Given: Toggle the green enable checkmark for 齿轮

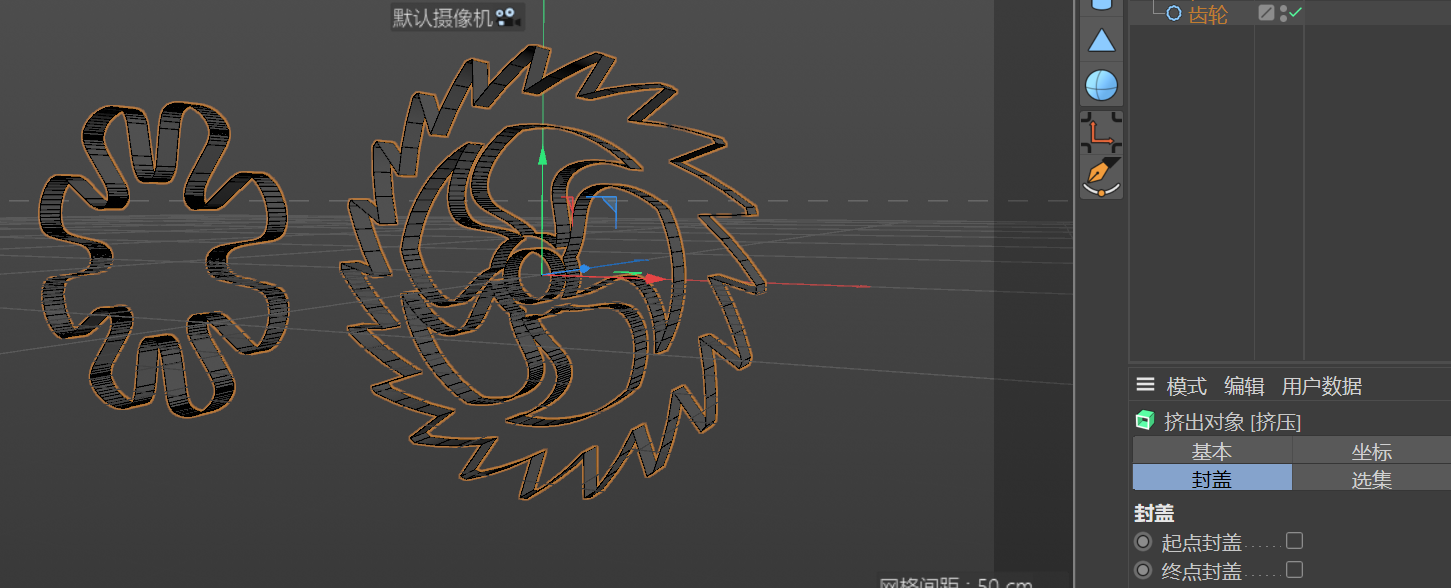Looking at the screenshot, I should tap(1295, 13).
